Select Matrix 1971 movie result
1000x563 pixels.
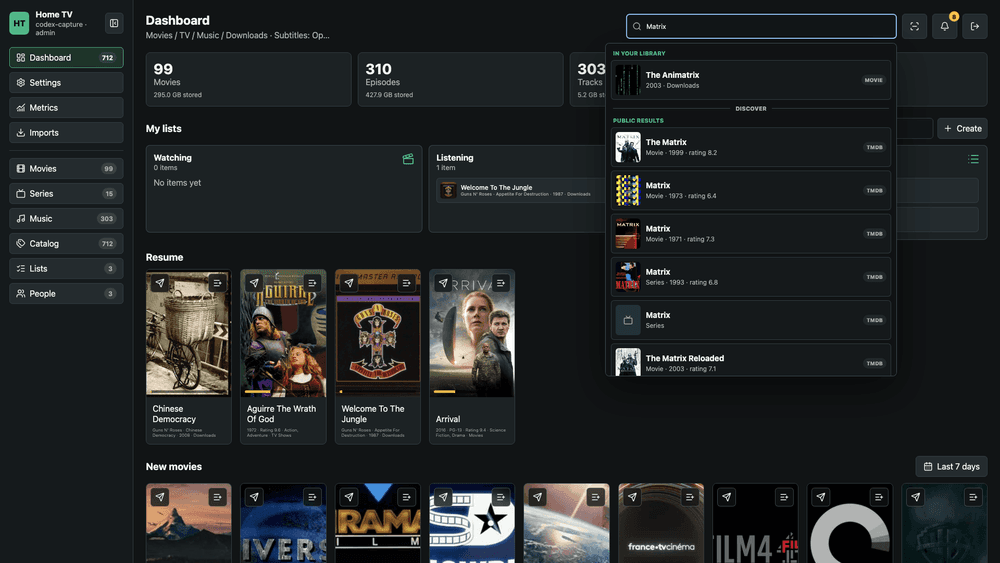click(x=751, y=233)
